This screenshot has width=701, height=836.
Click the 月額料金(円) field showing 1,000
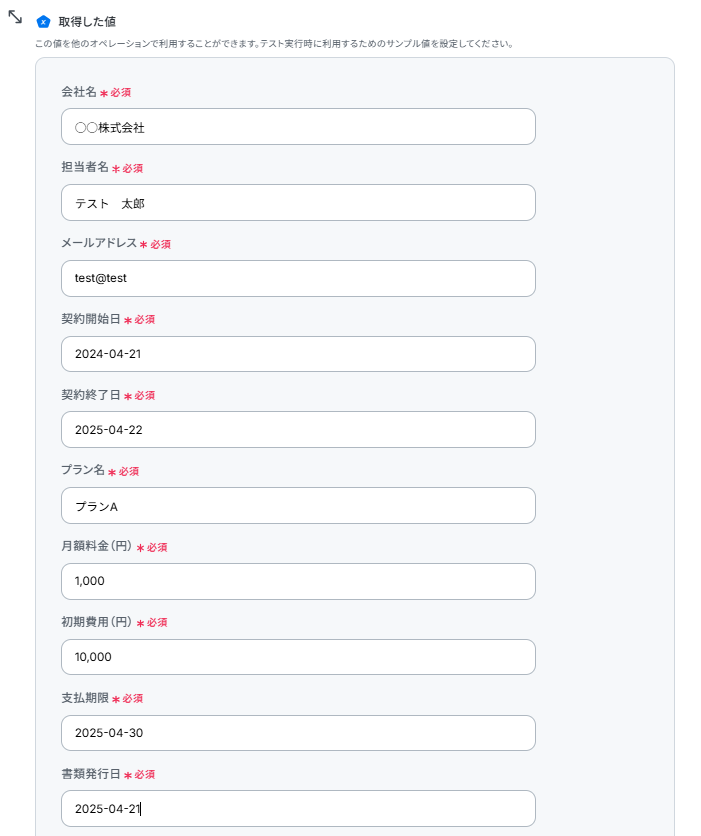pos(298,581)
